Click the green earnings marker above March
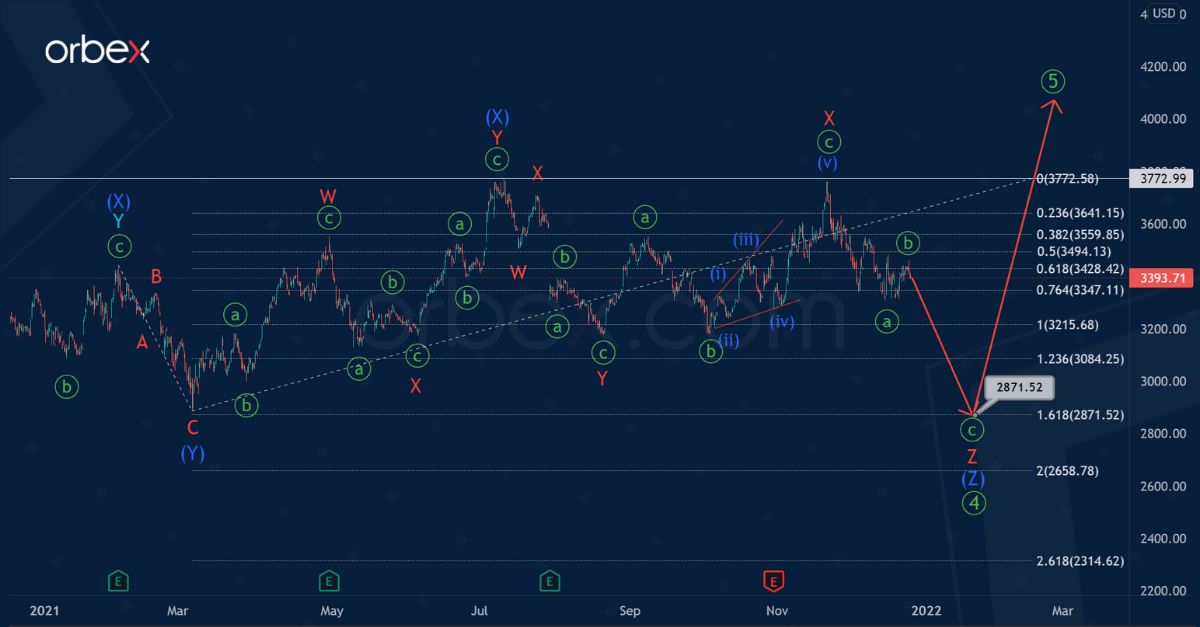The image size is (1200, 627). click(118, 580)
